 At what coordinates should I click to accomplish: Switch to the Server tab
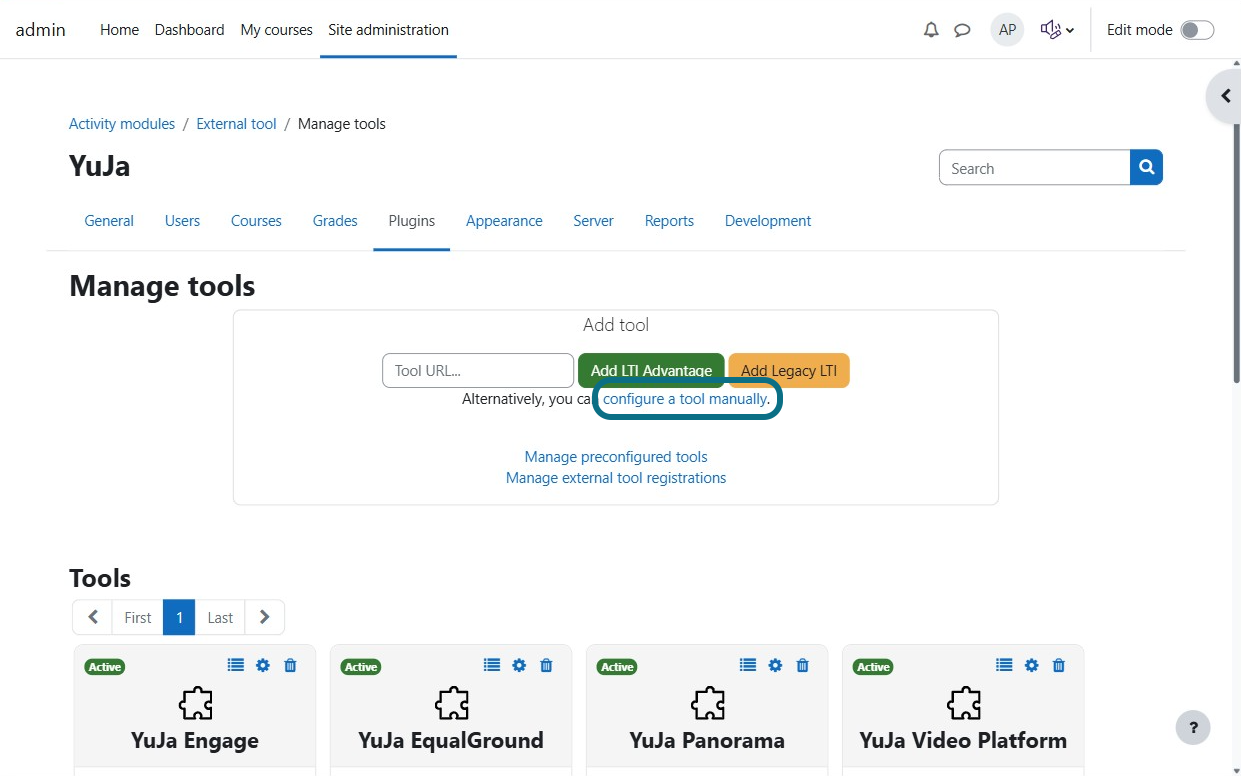[x=593, y=221]
